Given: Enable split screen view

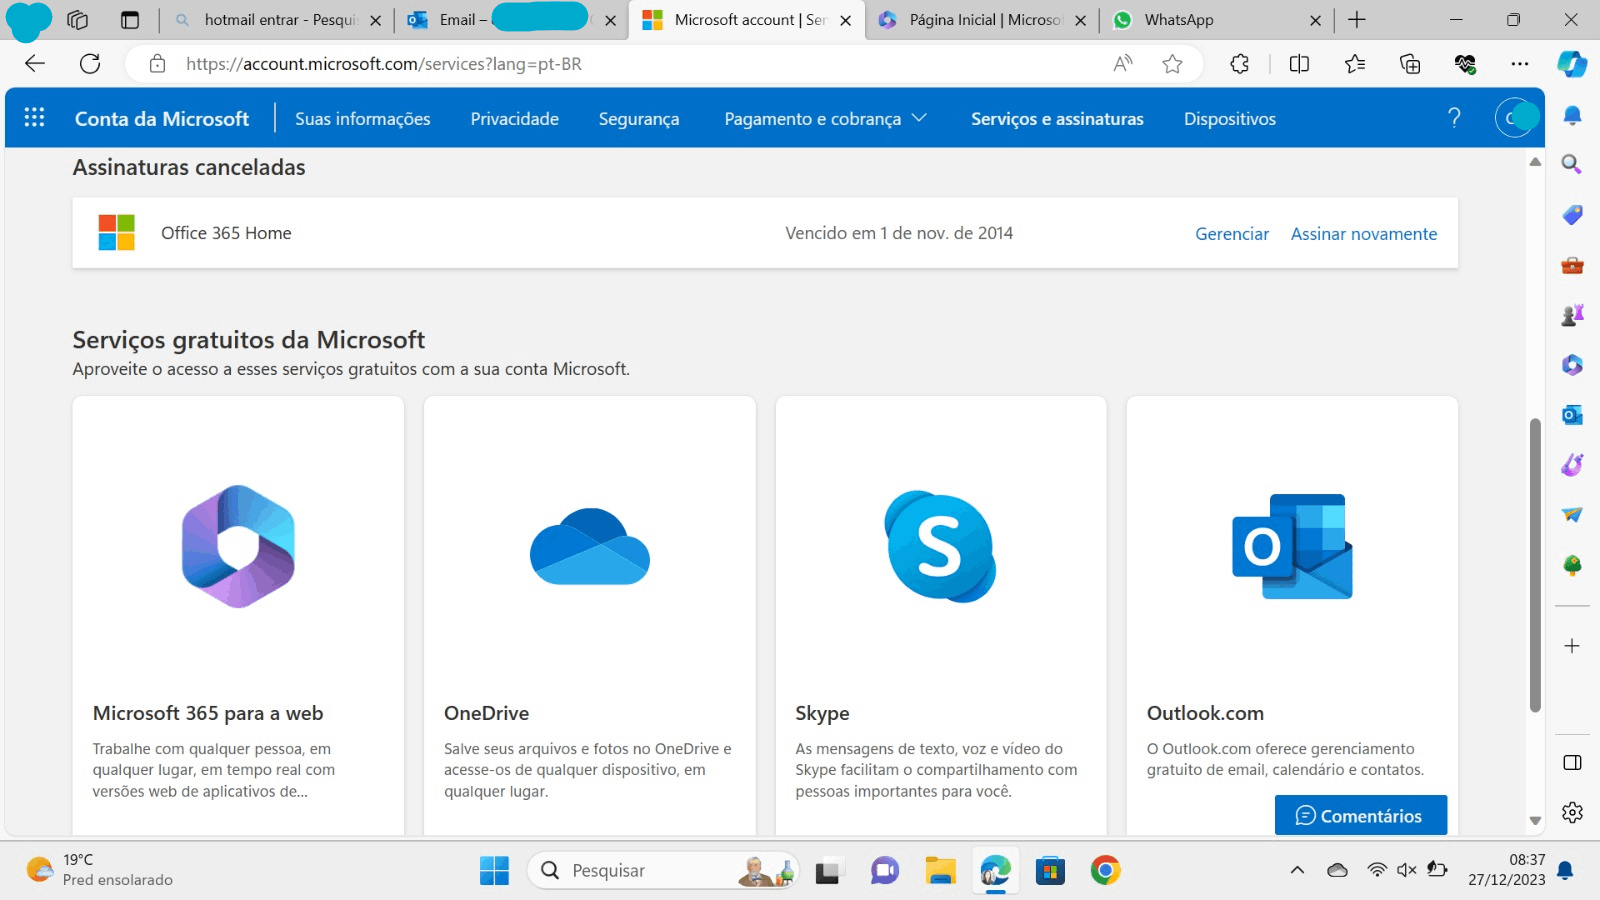Looking at the screenshot, I should pos(1299,64).
